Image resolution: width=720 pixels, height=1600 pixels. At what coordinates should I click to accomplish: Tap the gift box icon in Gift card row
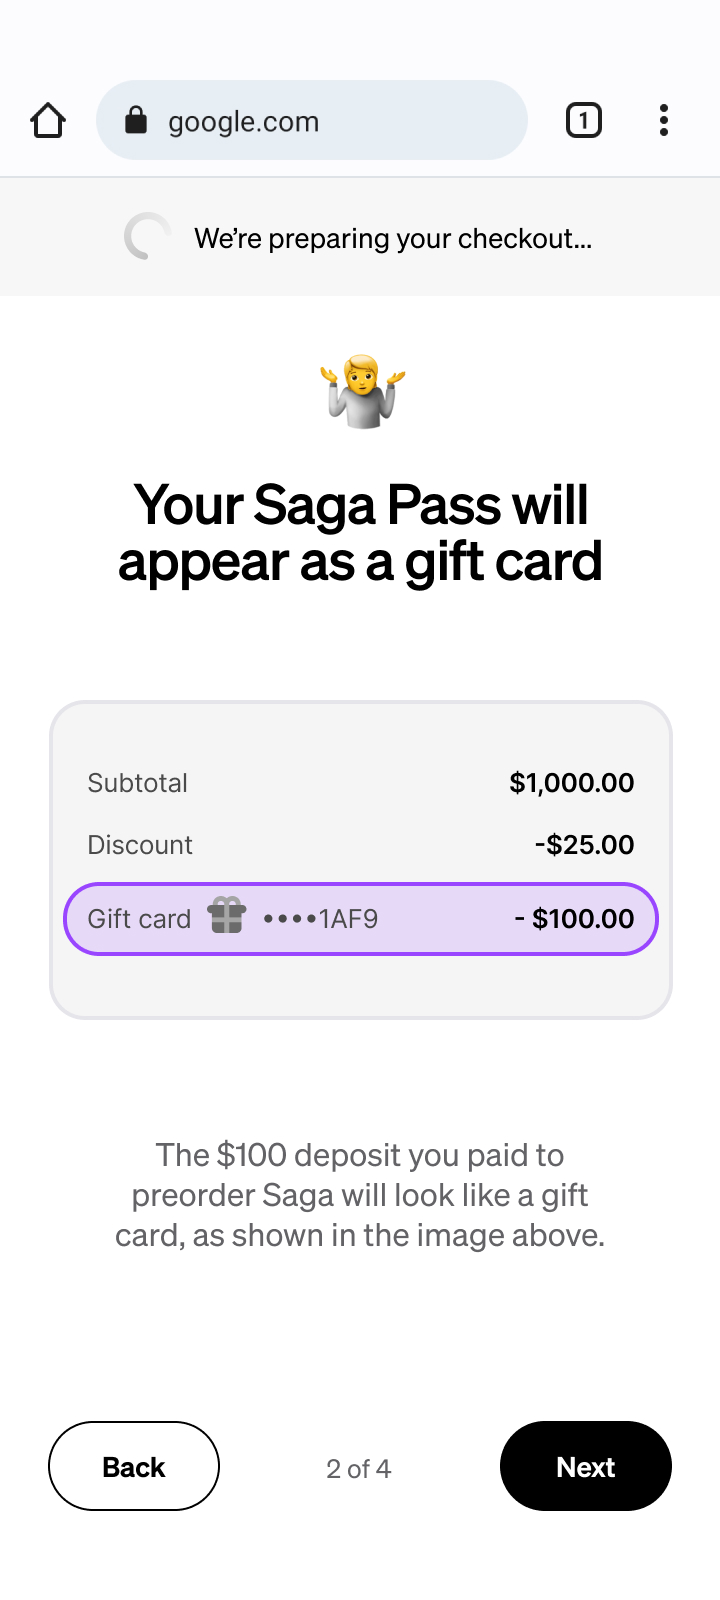click(x=227, y=915)
